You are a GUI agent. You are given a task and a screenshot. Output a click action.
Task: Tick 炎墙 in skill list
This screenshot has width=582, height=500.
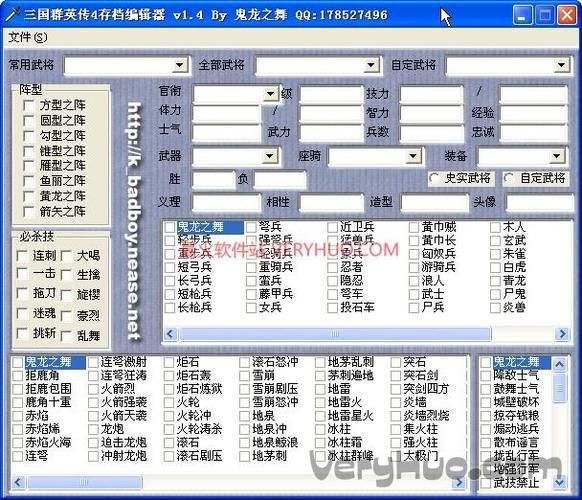click(396, 402)
